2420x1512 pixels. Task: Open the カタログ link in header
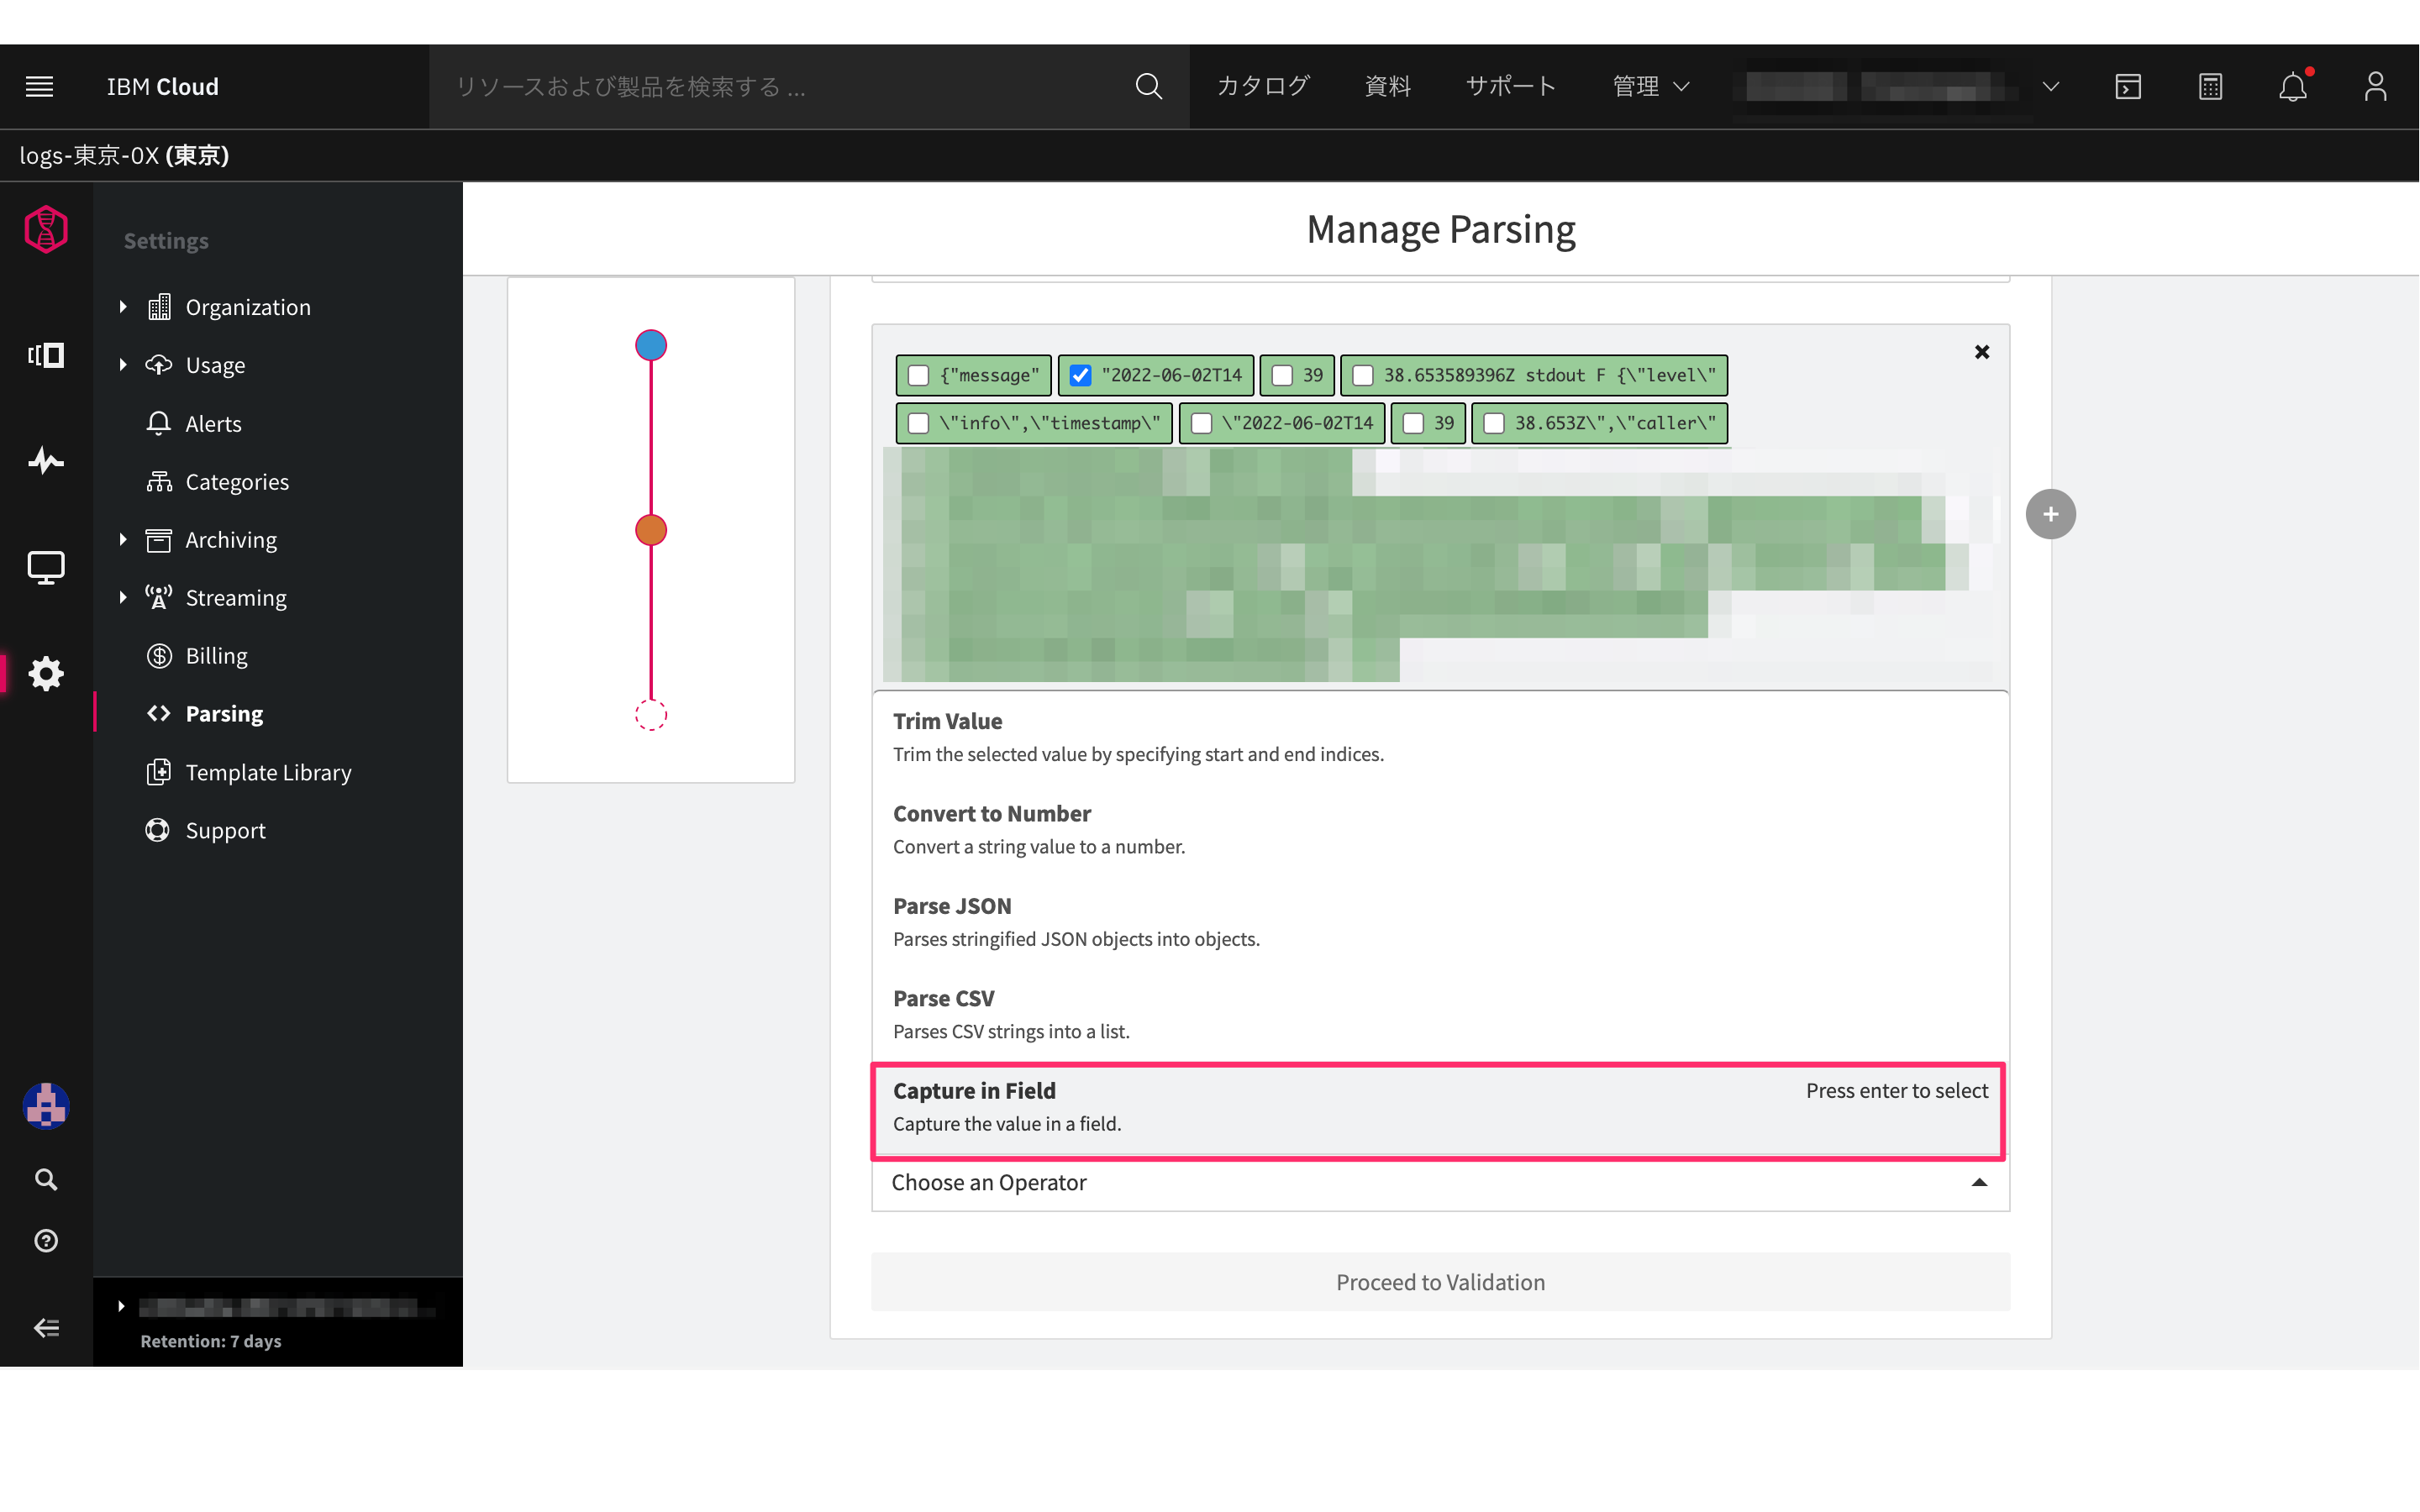pyautogui.click(x=1263, y=87)
